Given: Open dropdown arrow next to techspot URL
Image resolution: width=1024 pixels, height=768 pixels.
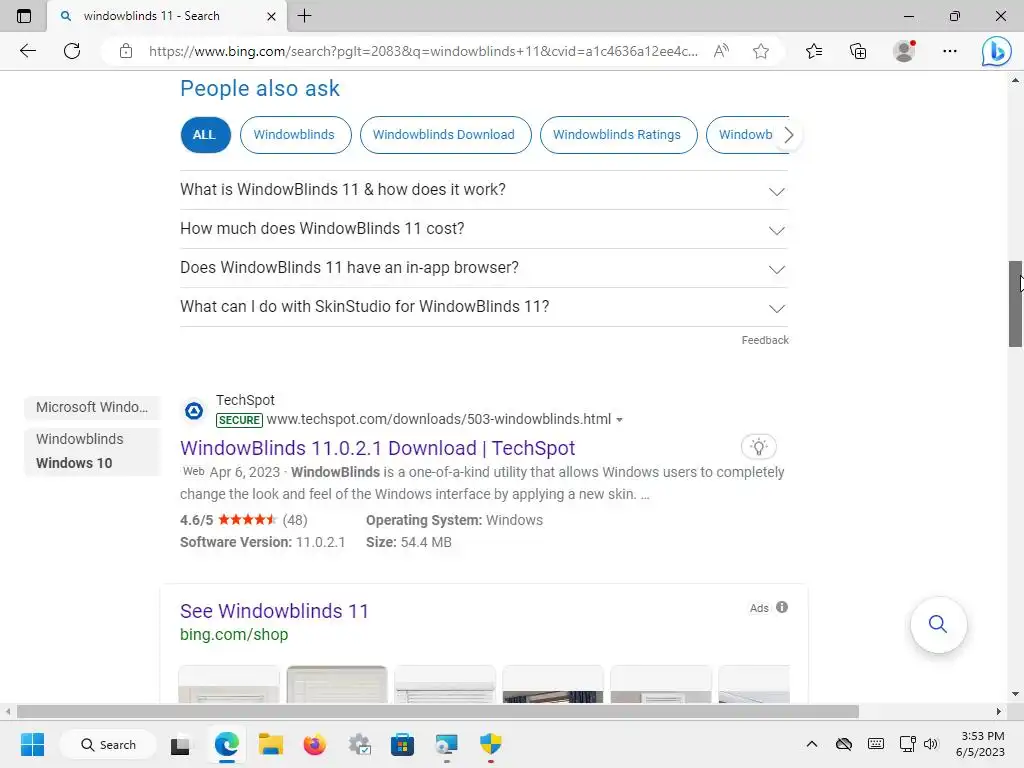Looking at the screenshot, I should (x=620, y=420).
